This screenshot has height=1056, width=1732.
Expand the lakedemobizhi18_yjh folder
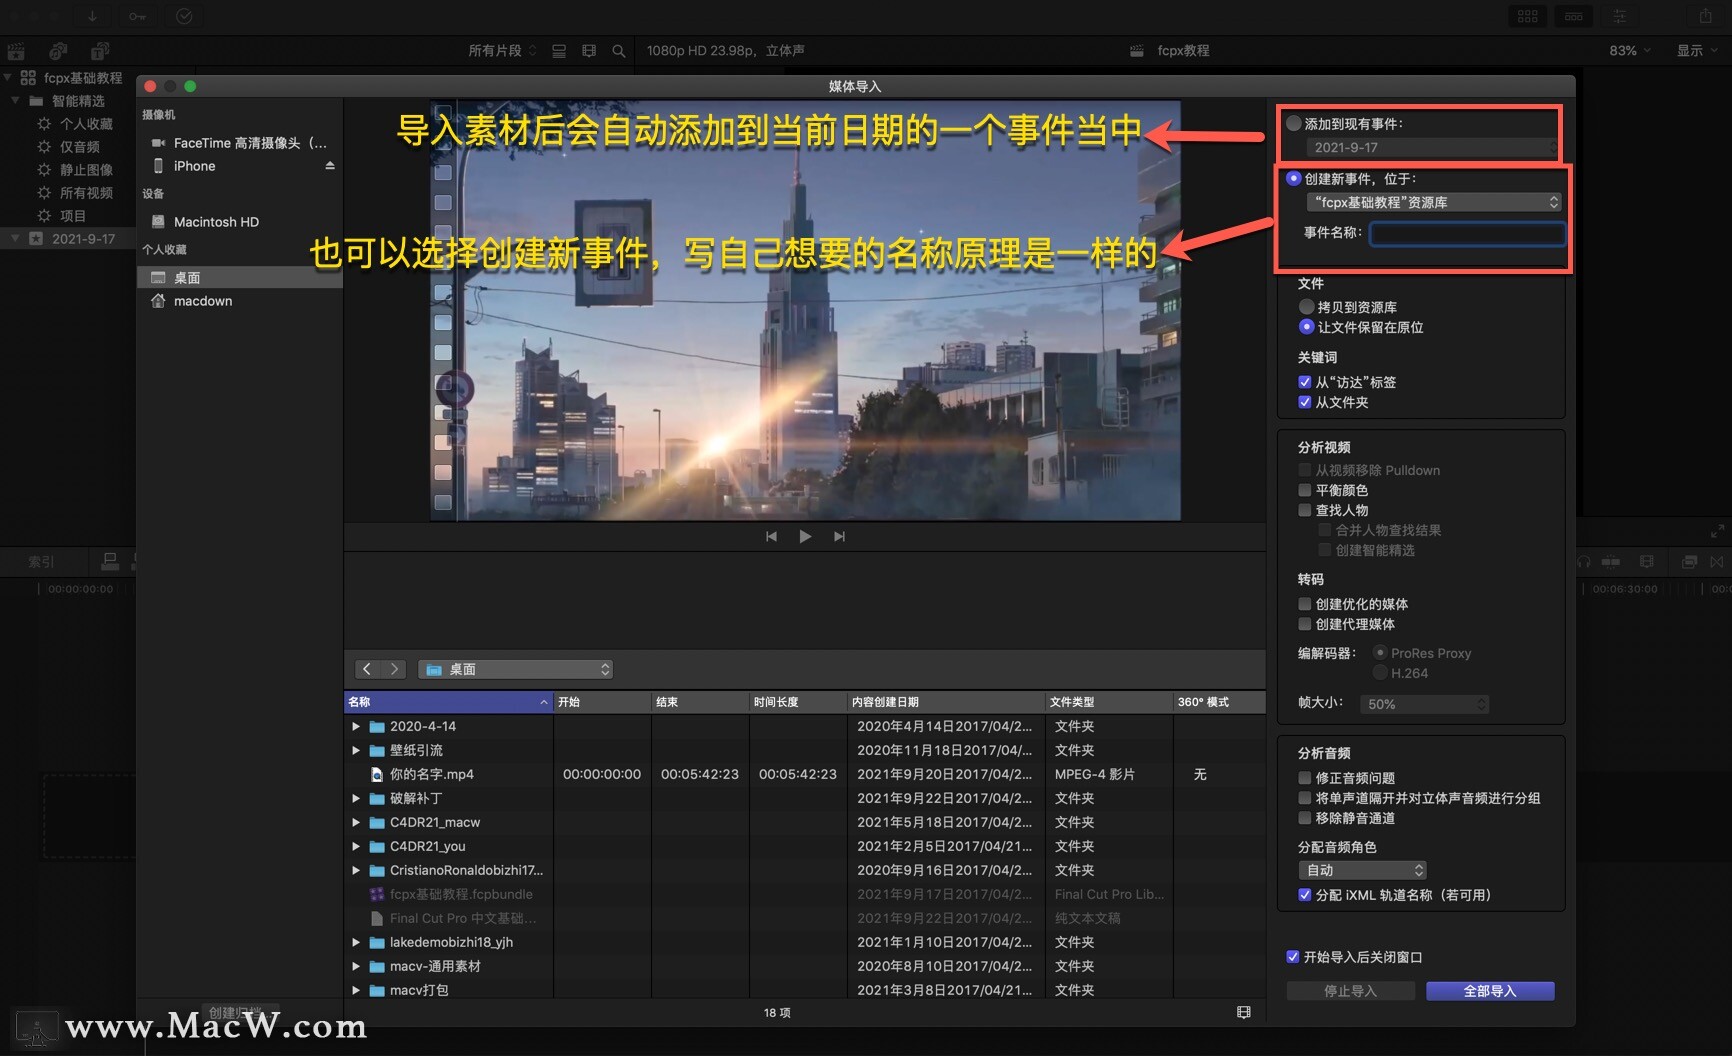pyautogui.click(x=356, y=942)
